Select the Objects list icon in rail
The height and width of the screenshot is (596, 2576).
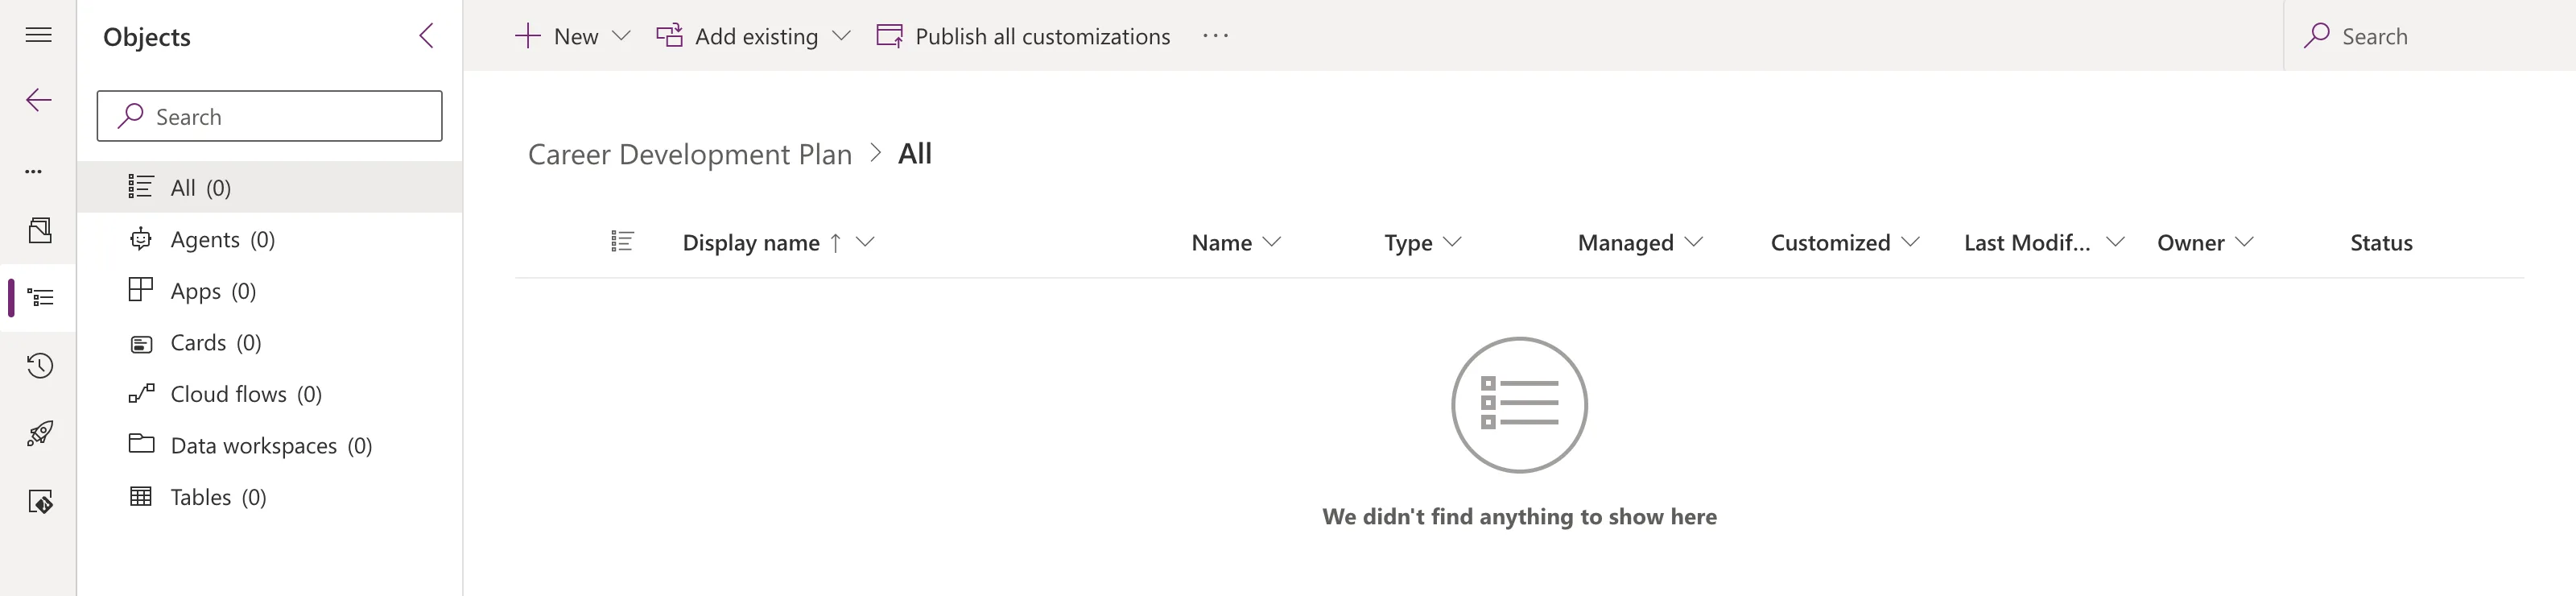pyautogui.click(x=40, y=297)
